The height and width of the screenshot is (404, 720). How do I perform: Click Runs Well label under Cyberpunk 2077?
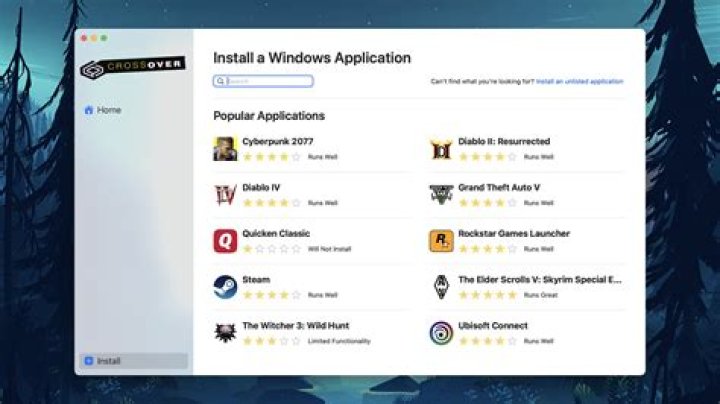point(322,157)
